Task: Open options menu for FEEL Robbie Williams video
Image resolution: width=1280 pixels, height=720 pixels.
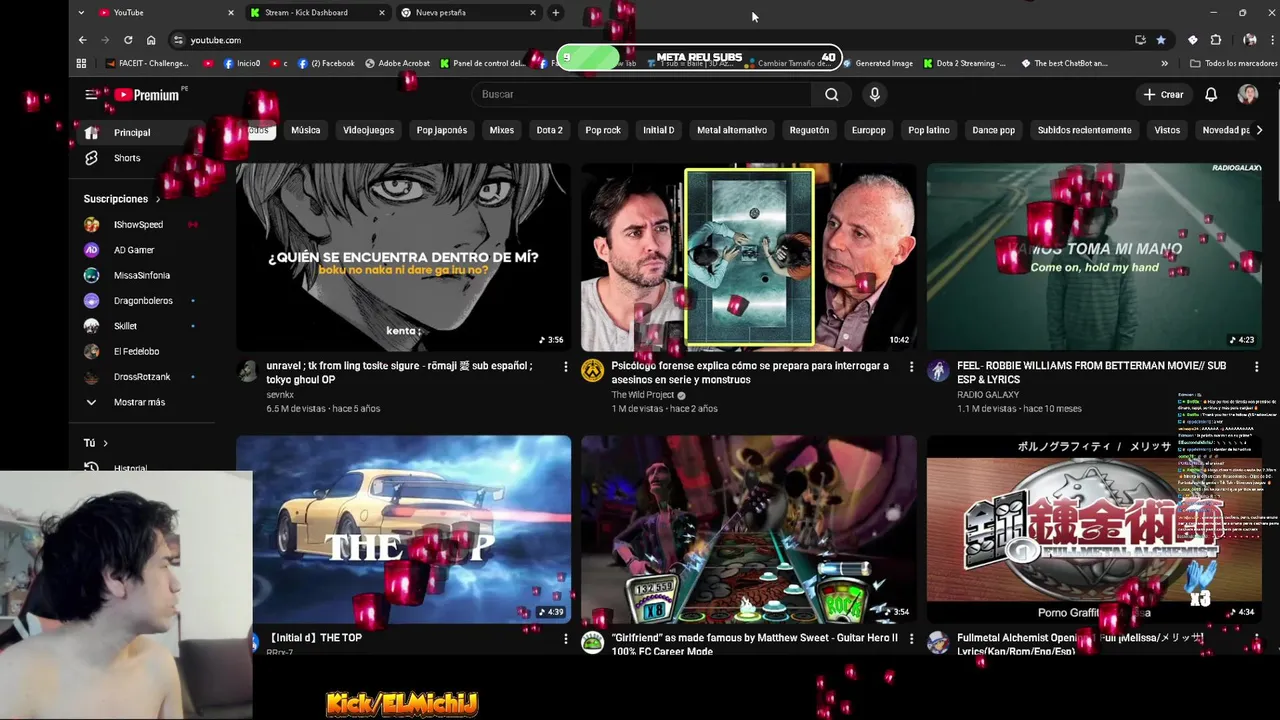Action: [1256, 367]
